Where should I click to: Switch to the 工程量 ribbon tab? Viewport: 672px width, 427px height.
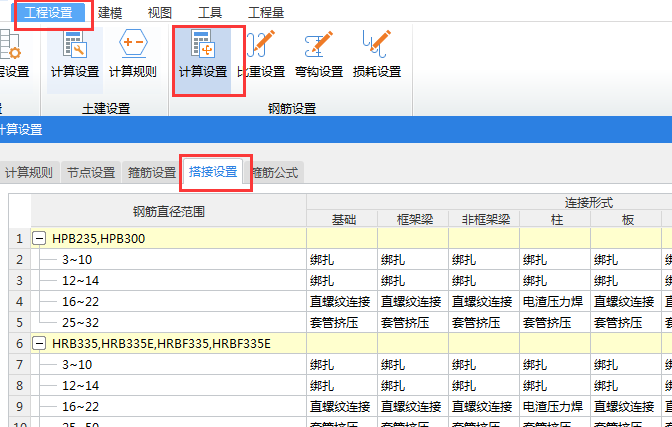click(266, 13)
